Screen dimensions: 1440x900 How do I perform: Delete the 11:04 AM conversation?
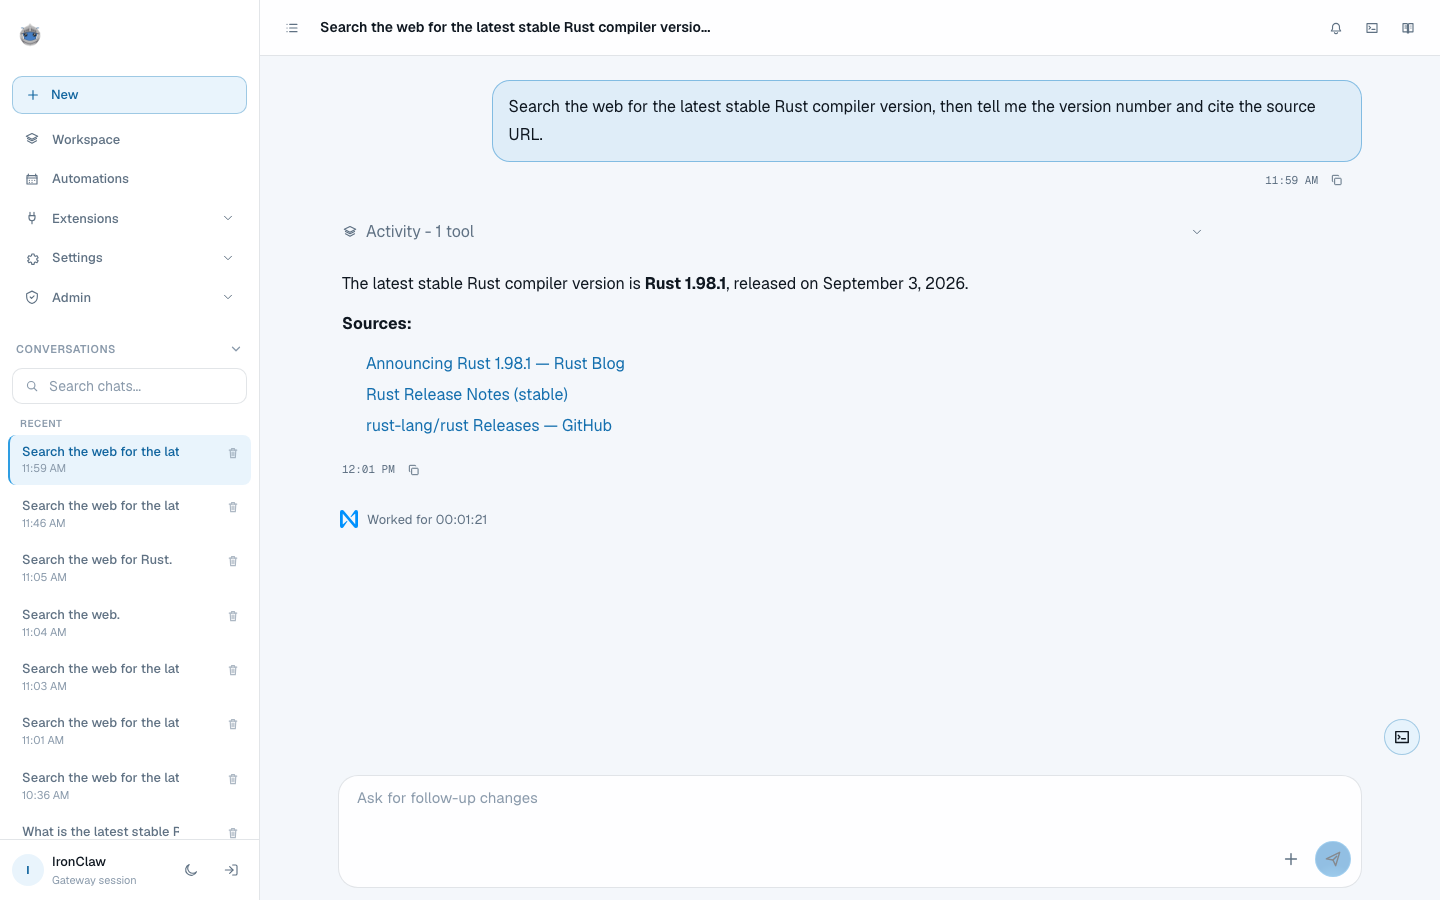coord(233,616)
